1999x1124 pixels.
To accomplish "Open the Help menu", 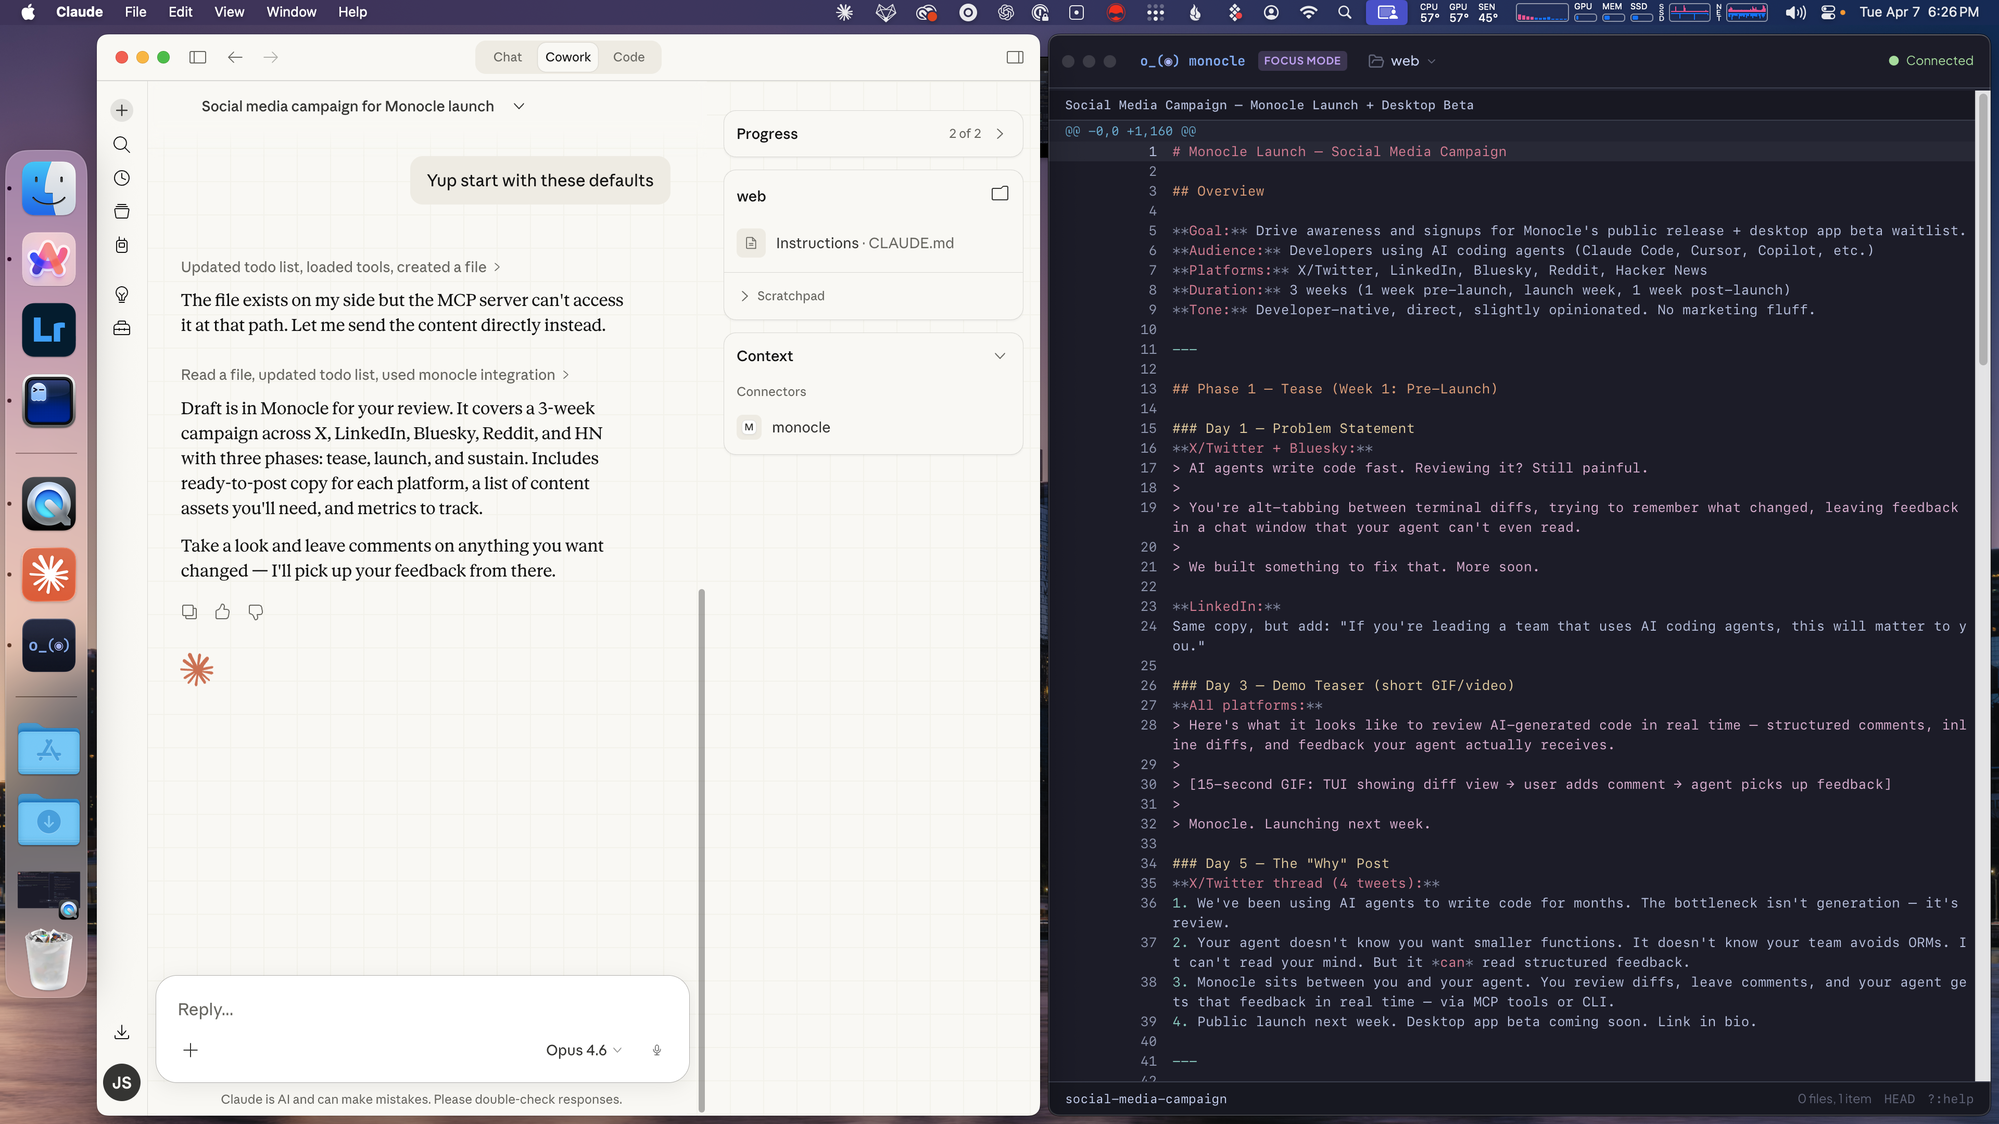I will (352, 12).
